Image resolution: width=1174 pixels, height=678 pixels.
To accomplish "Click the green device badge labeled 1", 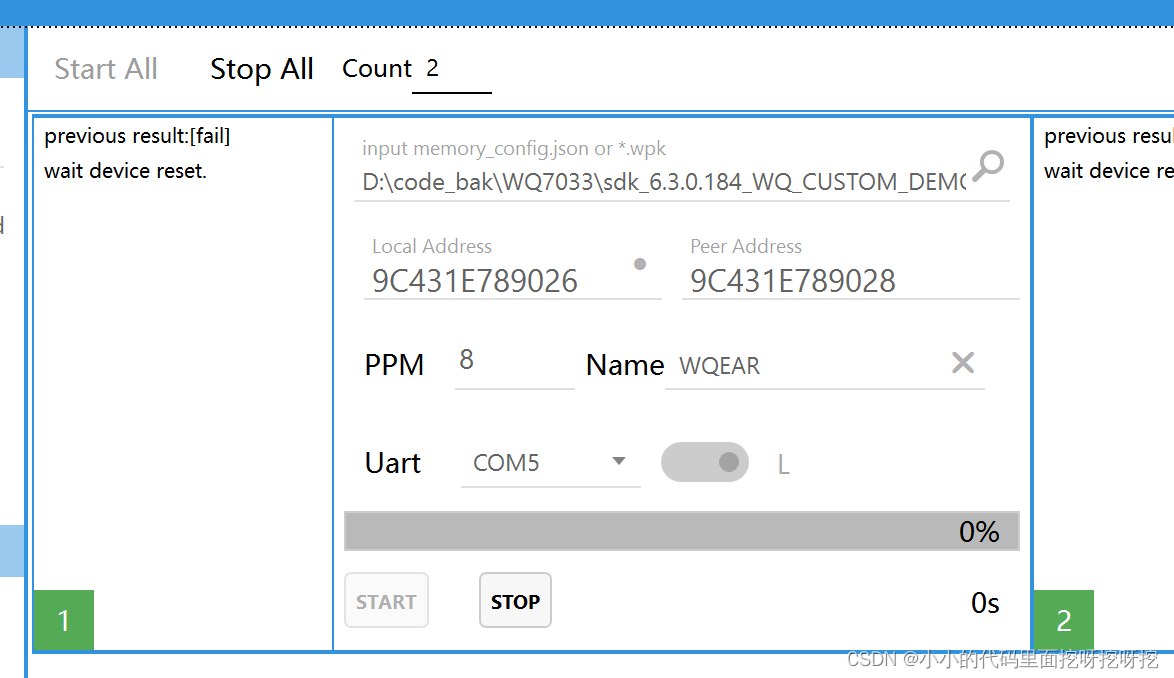I will coord(63,620).
